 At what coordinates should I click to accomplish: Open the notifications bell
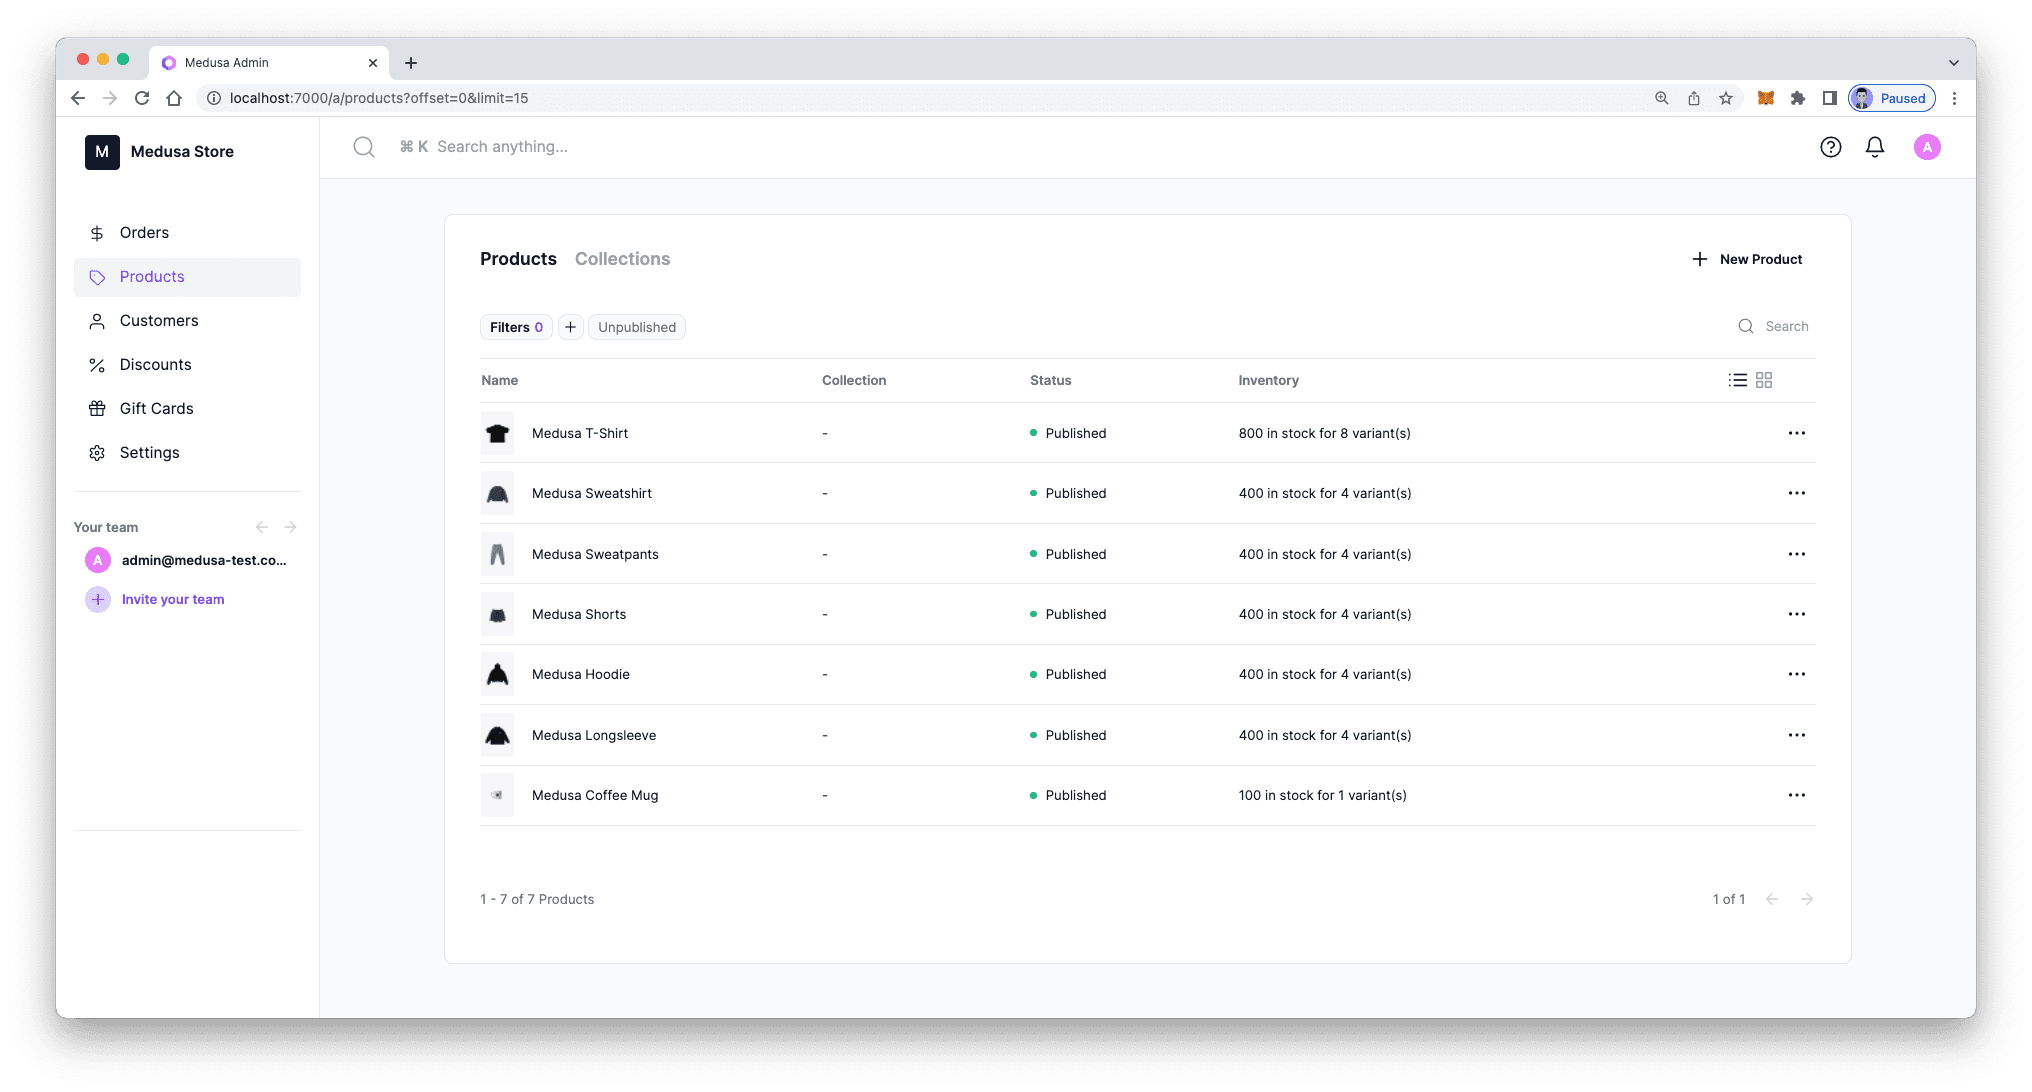pyautogui.click(x=1875, y=147)
